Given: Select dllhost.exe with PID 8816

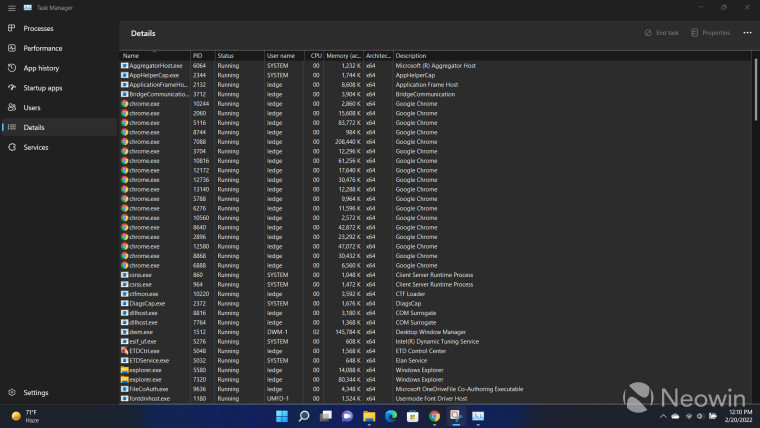Looking at the screenshot, I should coord(435,313).
